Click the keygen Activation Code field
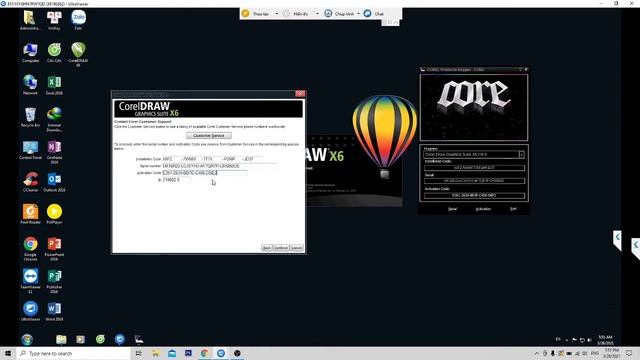Image resolution: width=640 pixels, height=360 pixels. pyautogui.click(x=474, y=195)
